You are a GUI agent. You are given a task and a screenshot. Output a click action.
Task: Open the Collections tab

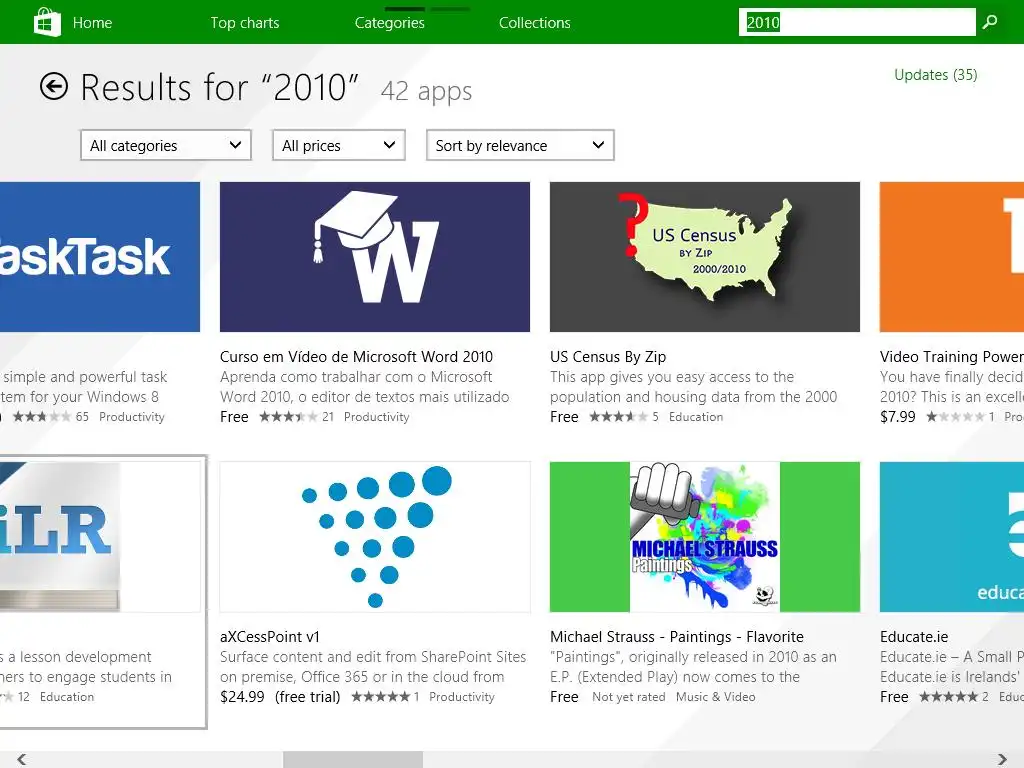coord(534,23)
